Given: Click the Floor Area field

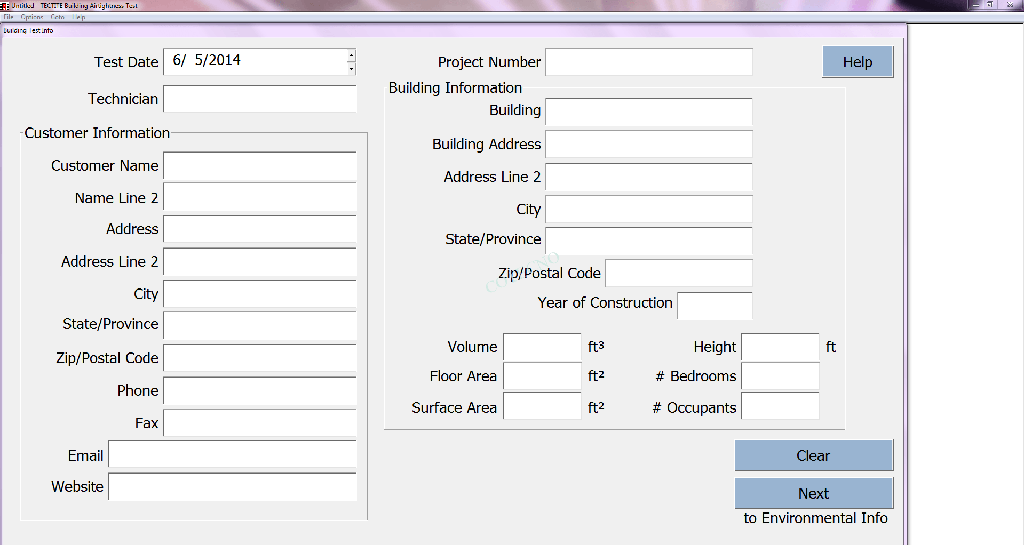Looking at the screenshot, I should point(541,376).
